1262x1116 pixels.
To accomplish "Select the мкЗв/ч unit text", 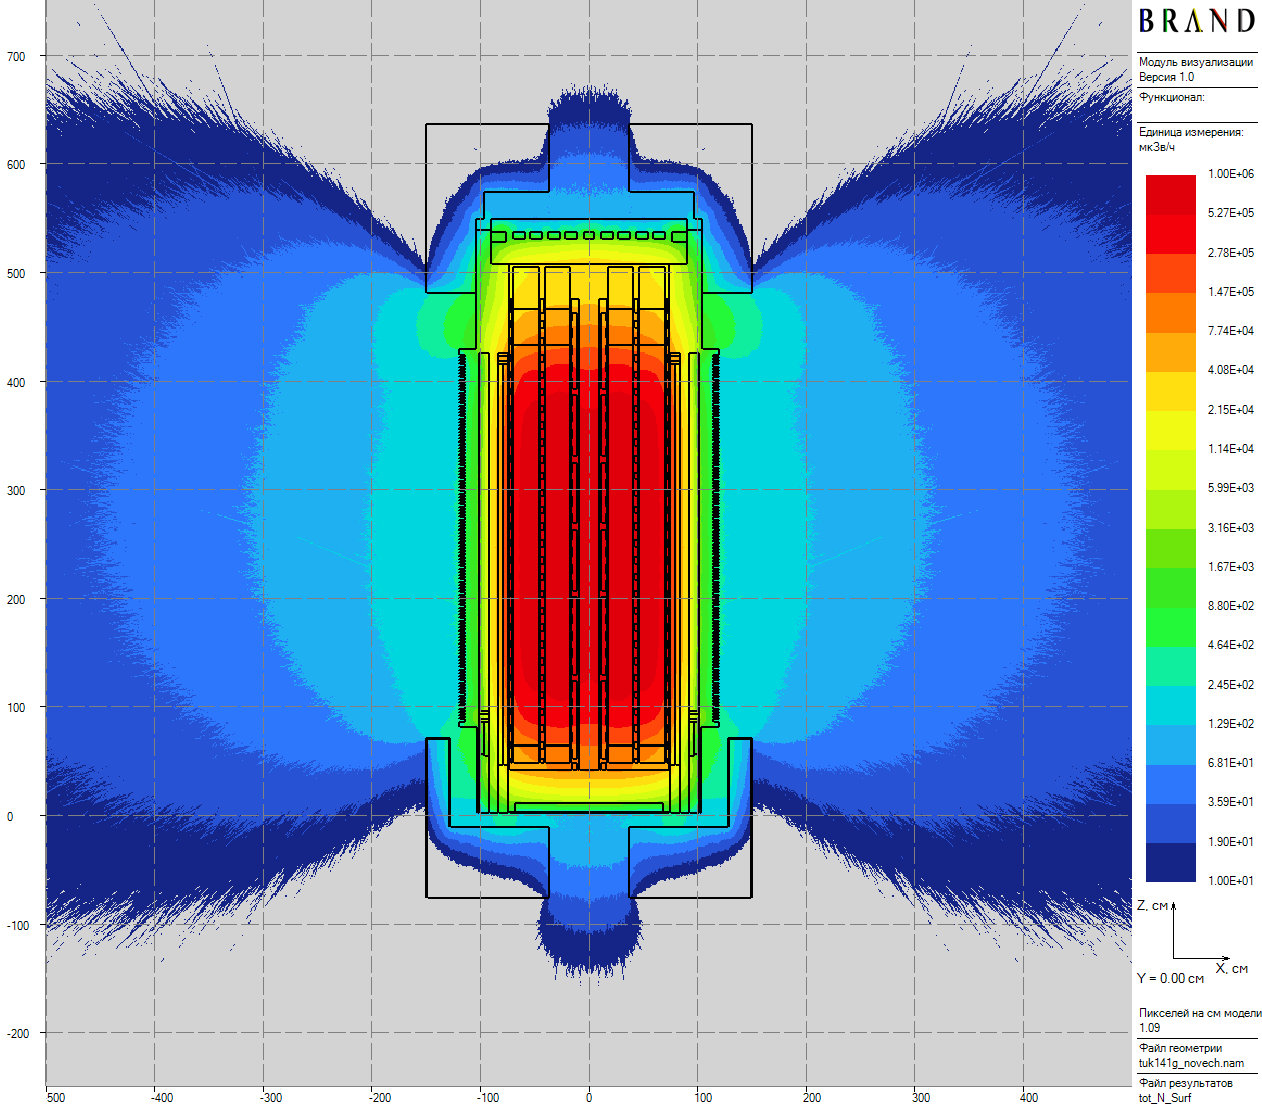I will [1157, 148].
